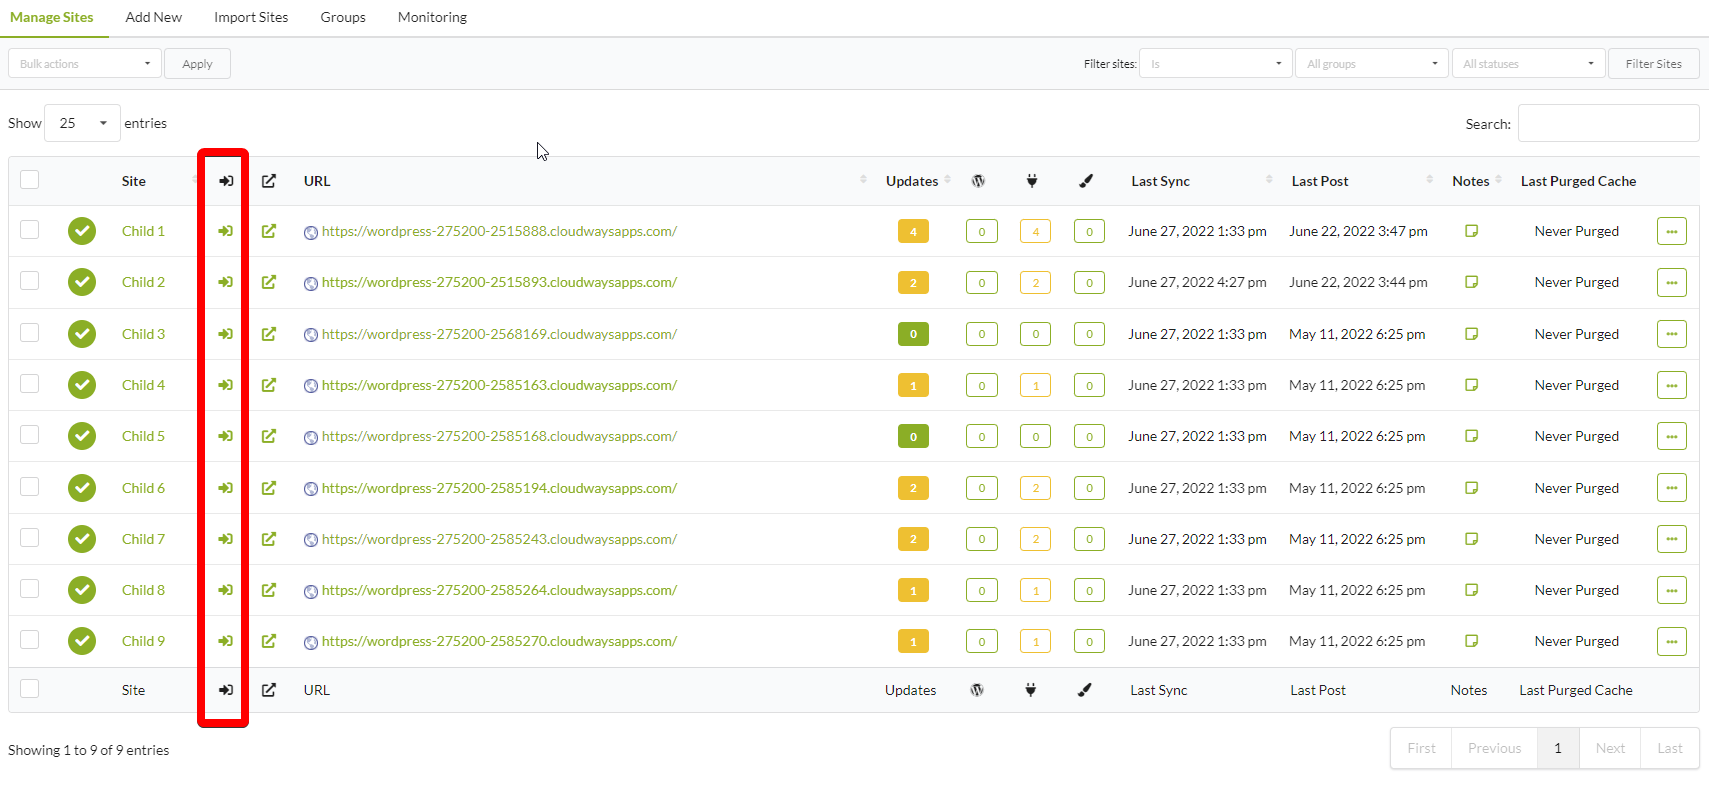The height and width of the screenshot is (789, 1709).
Task: Open the actions menu for Child 1
Action: (1672, 231)
